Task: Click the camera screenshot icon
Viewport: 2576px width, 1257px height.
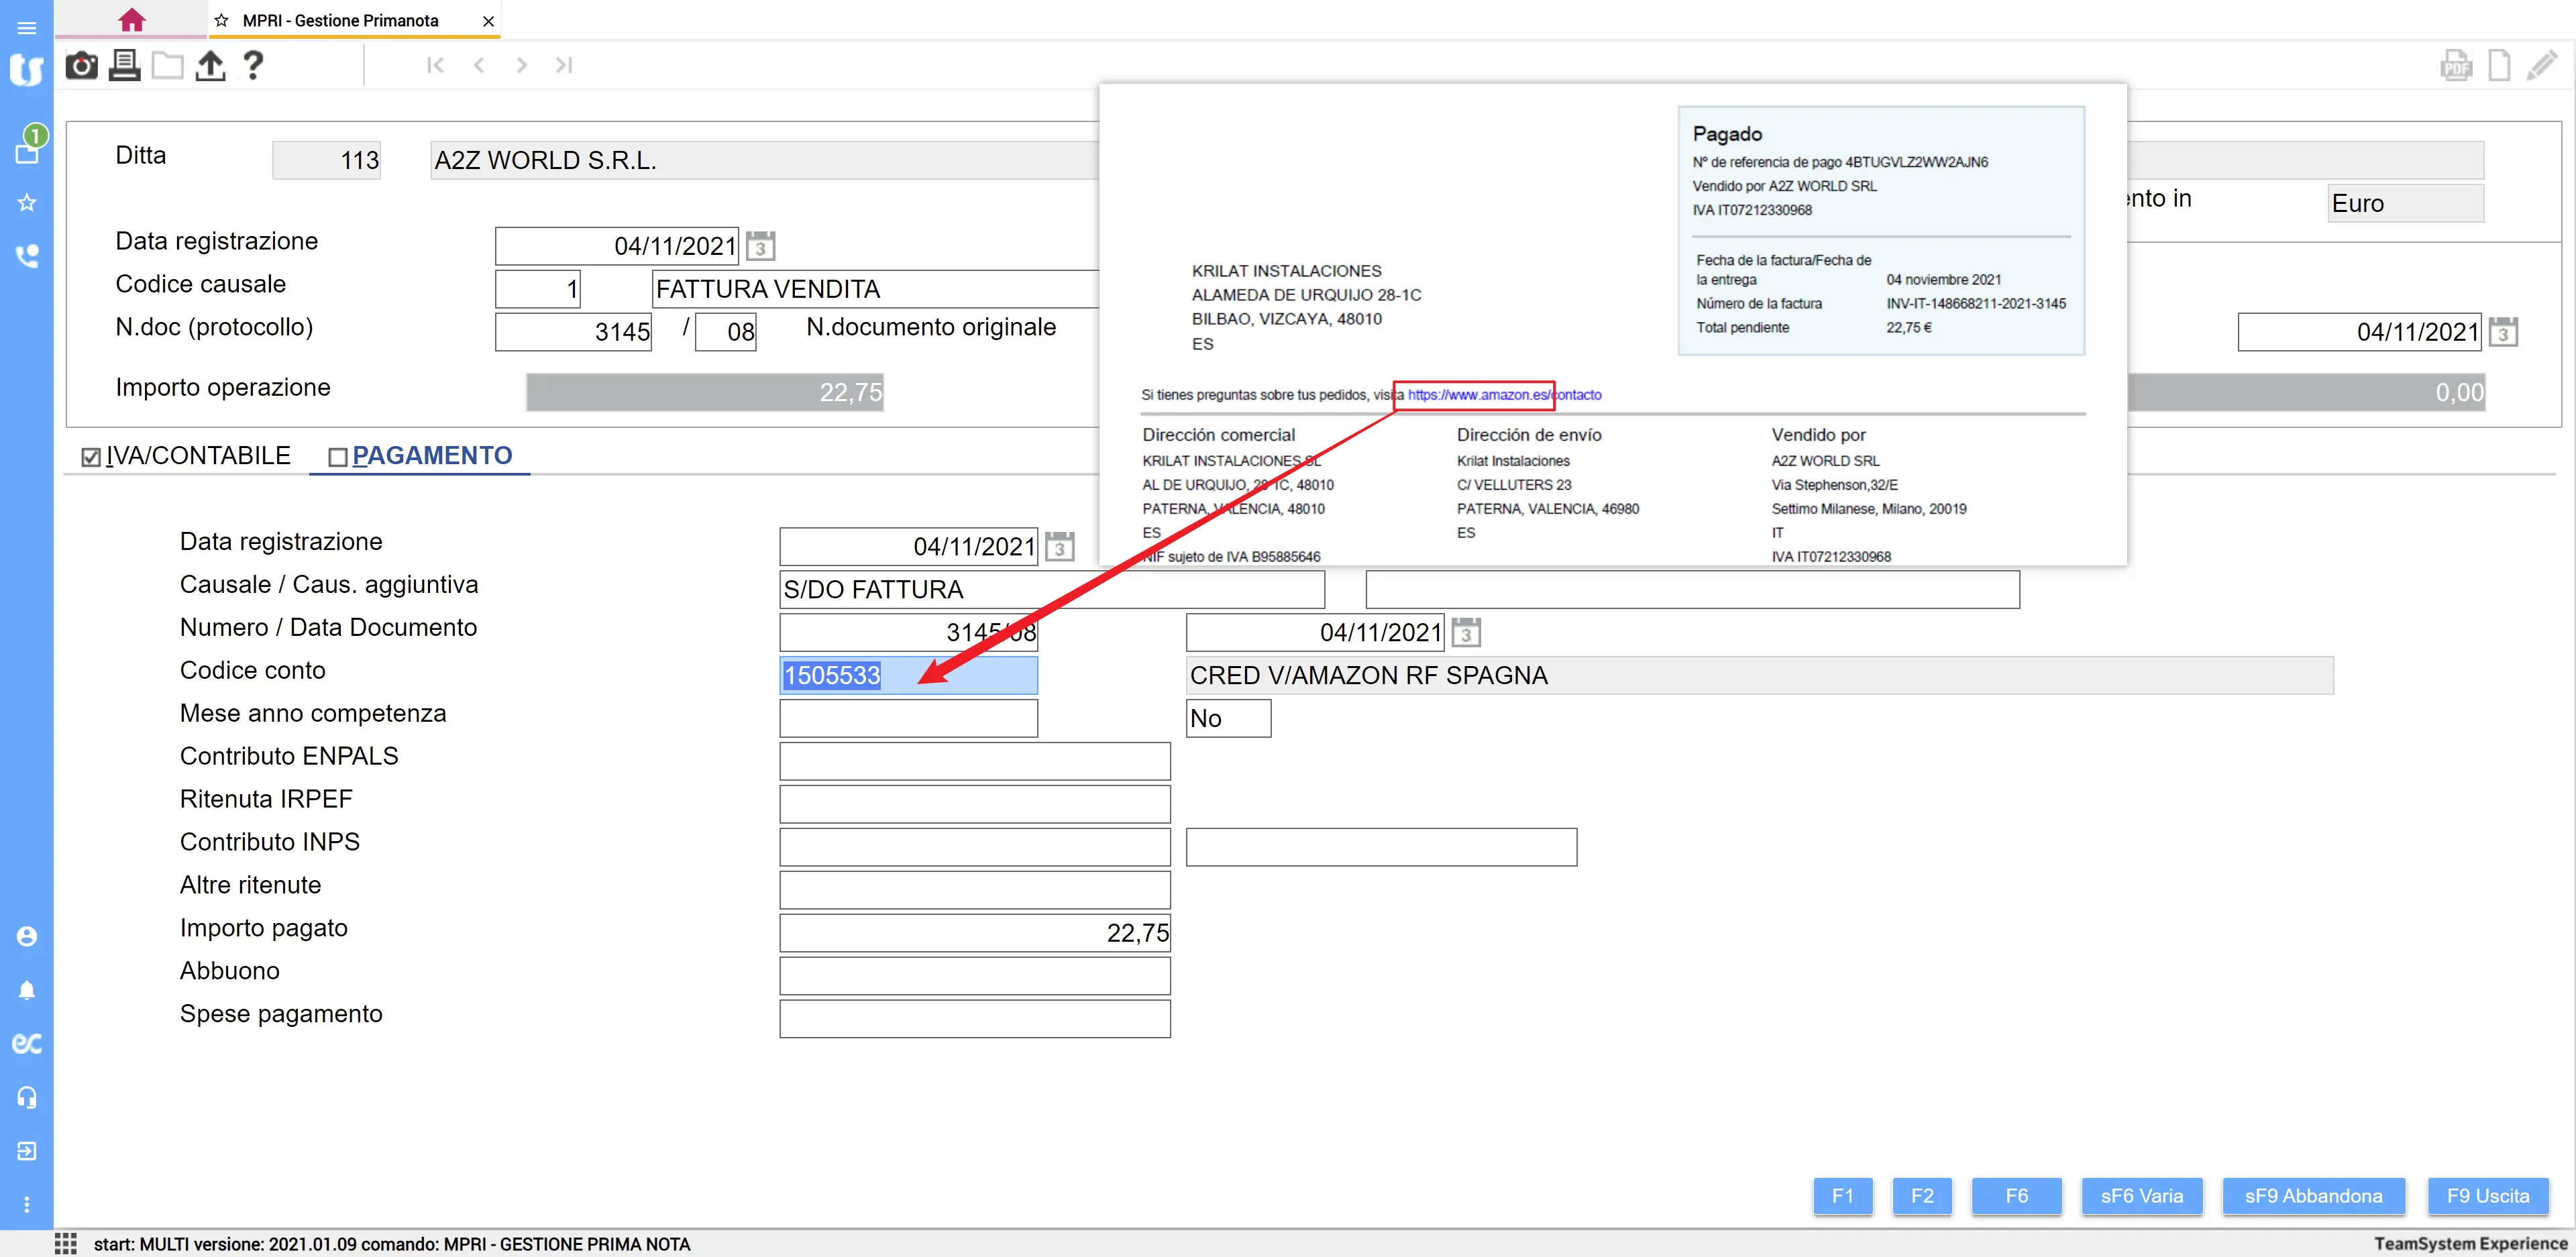Action: [81, 66]
